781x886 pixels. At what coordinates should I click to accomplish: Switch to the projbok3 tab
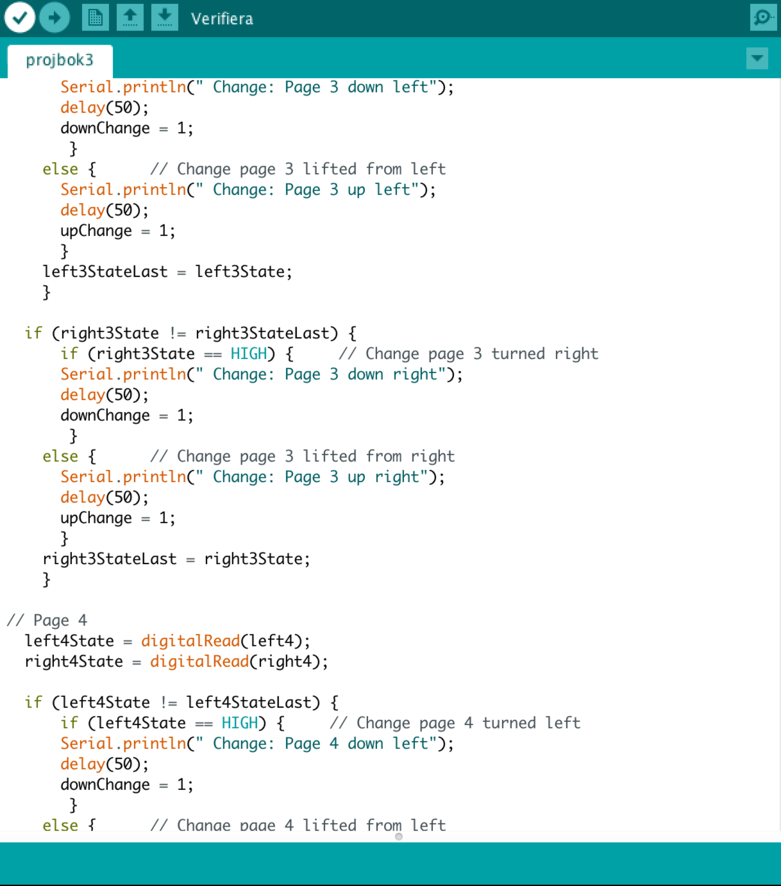click(59, 60)
